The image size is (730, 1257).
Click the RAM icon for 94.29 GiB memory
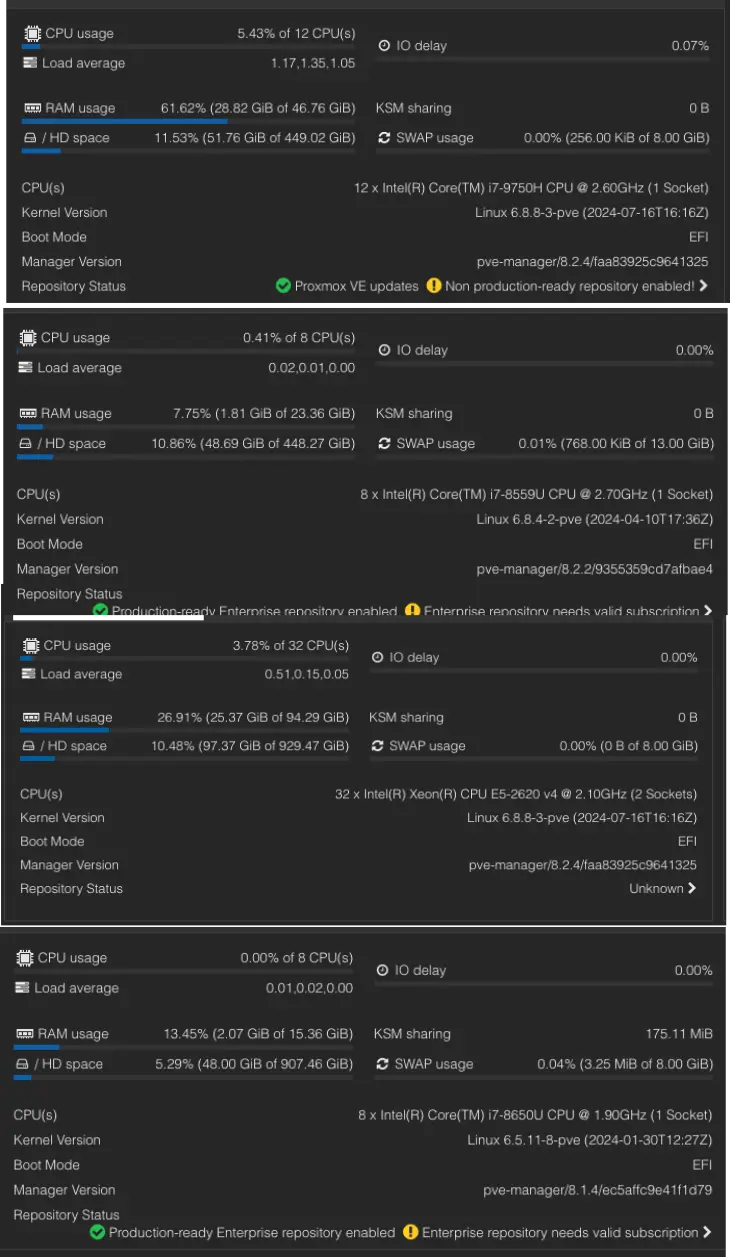click(x=30, y=717)
